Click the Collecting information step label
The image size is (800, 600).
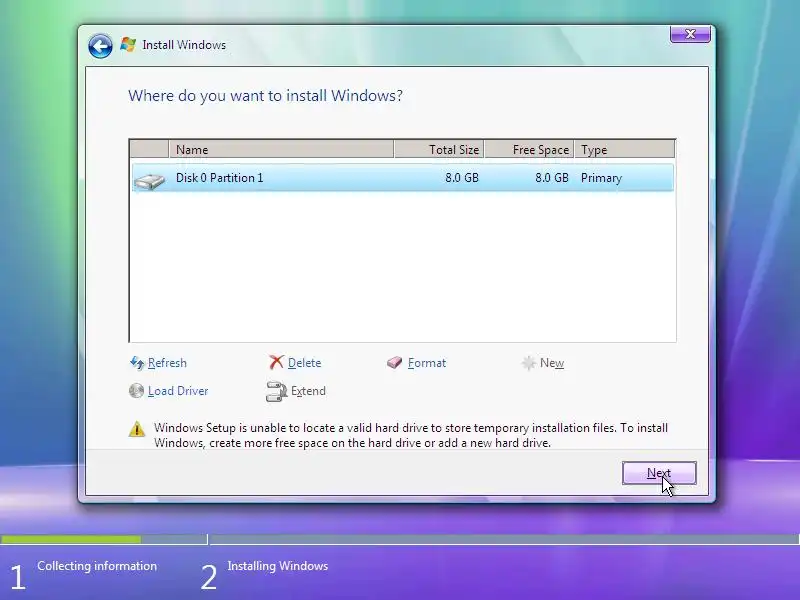pos(97,566)
